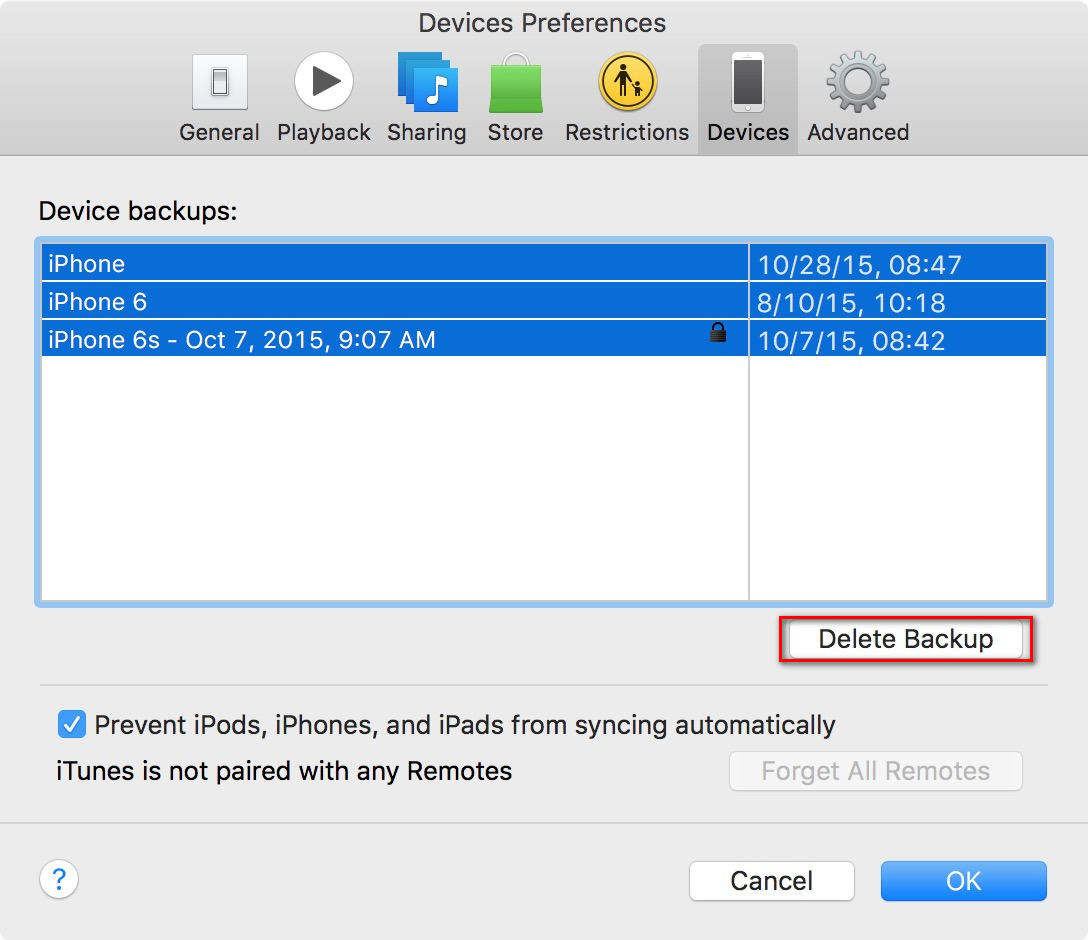Select the iPhone backup row
This screenshot has width=1088, height=940.
(543, 262)
